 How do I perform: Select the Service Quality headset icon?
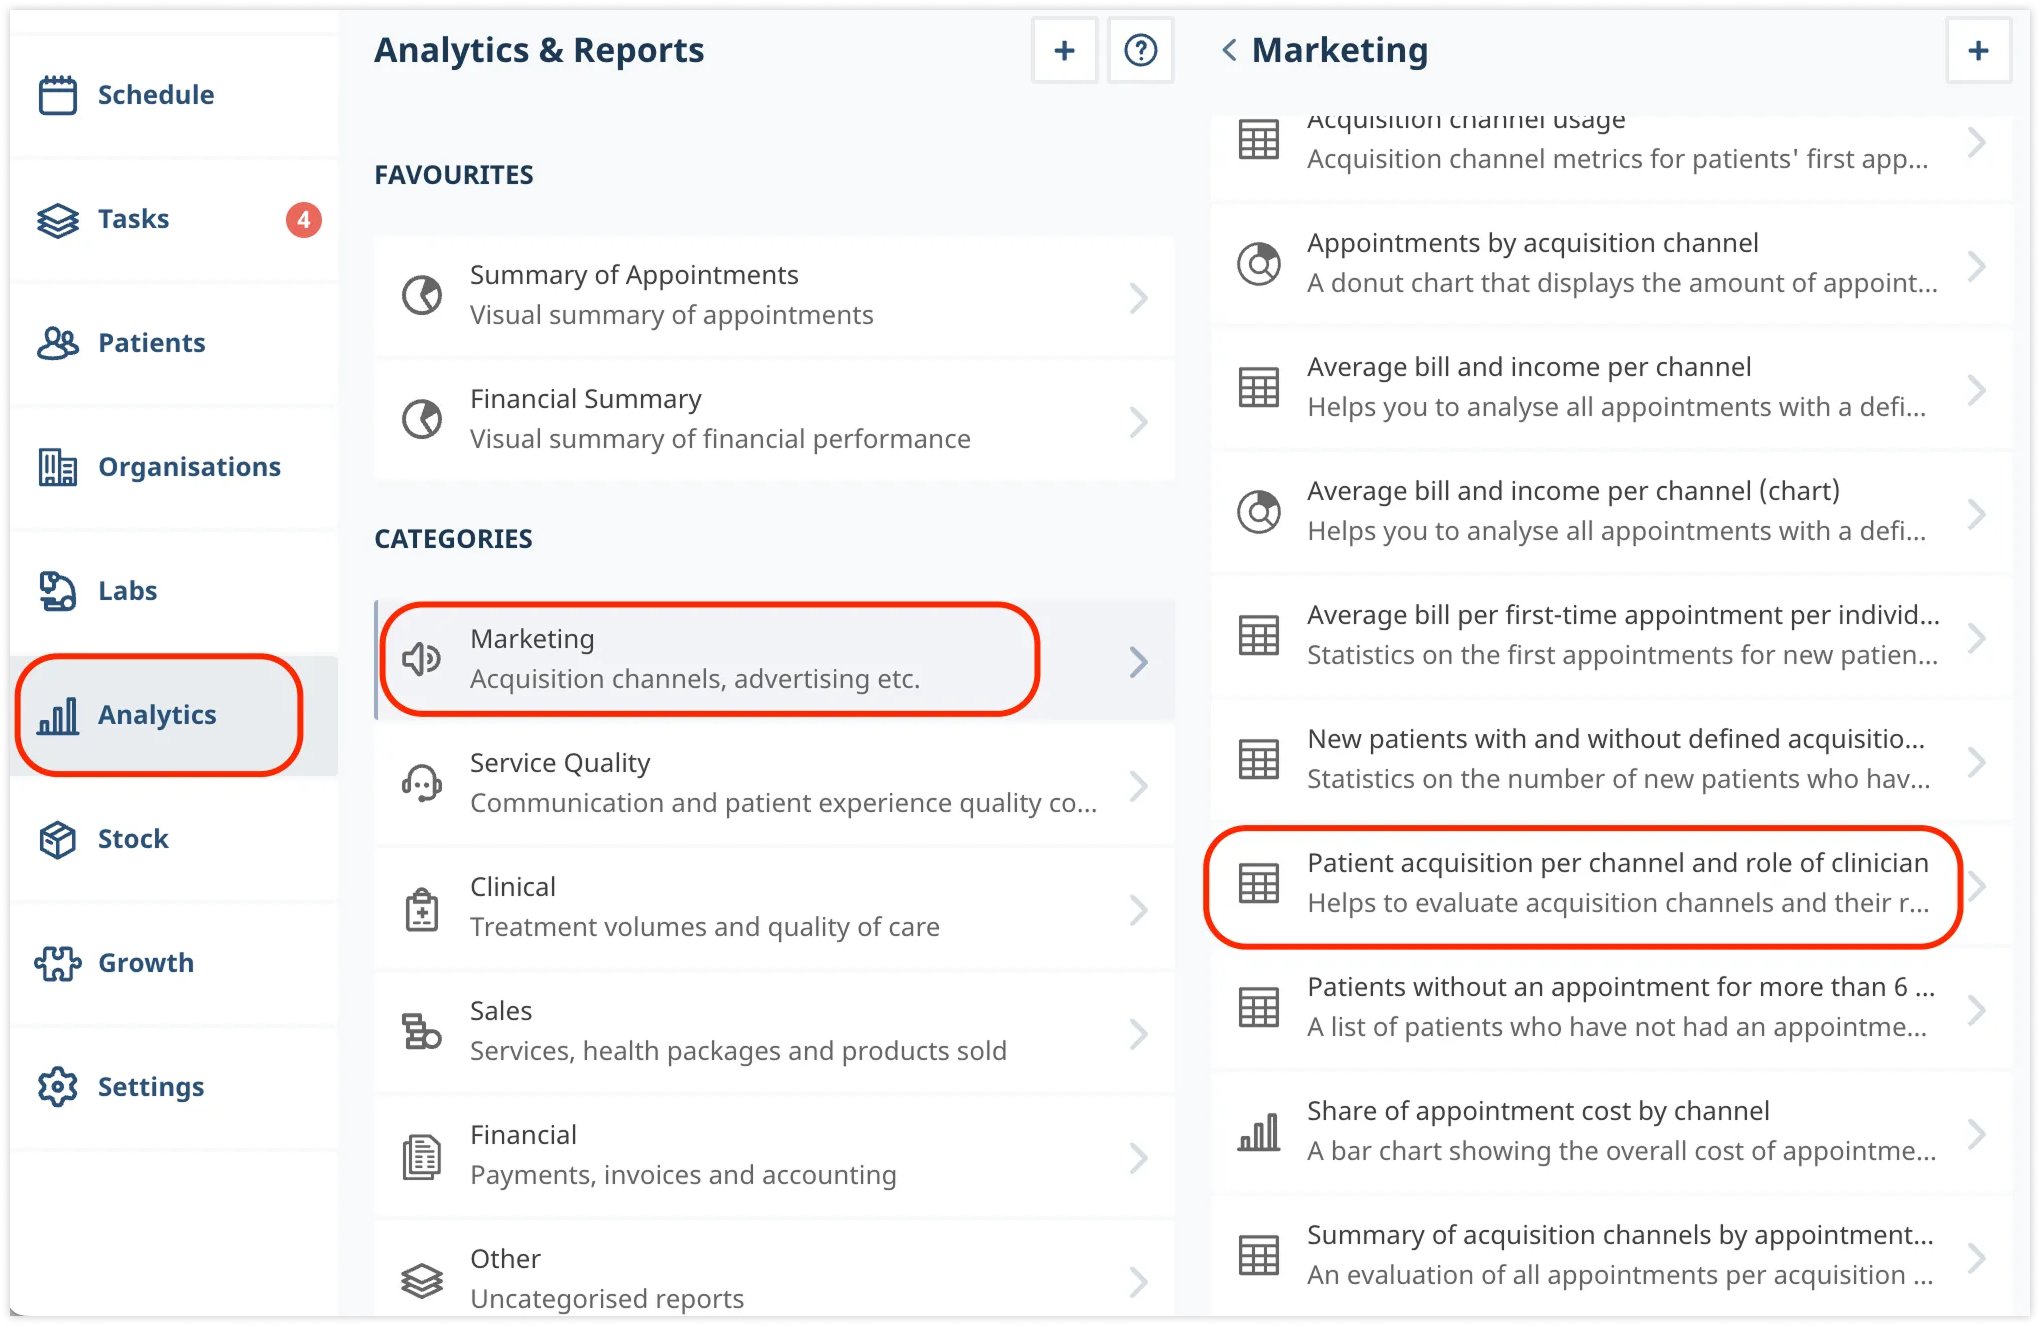[421, 783]
